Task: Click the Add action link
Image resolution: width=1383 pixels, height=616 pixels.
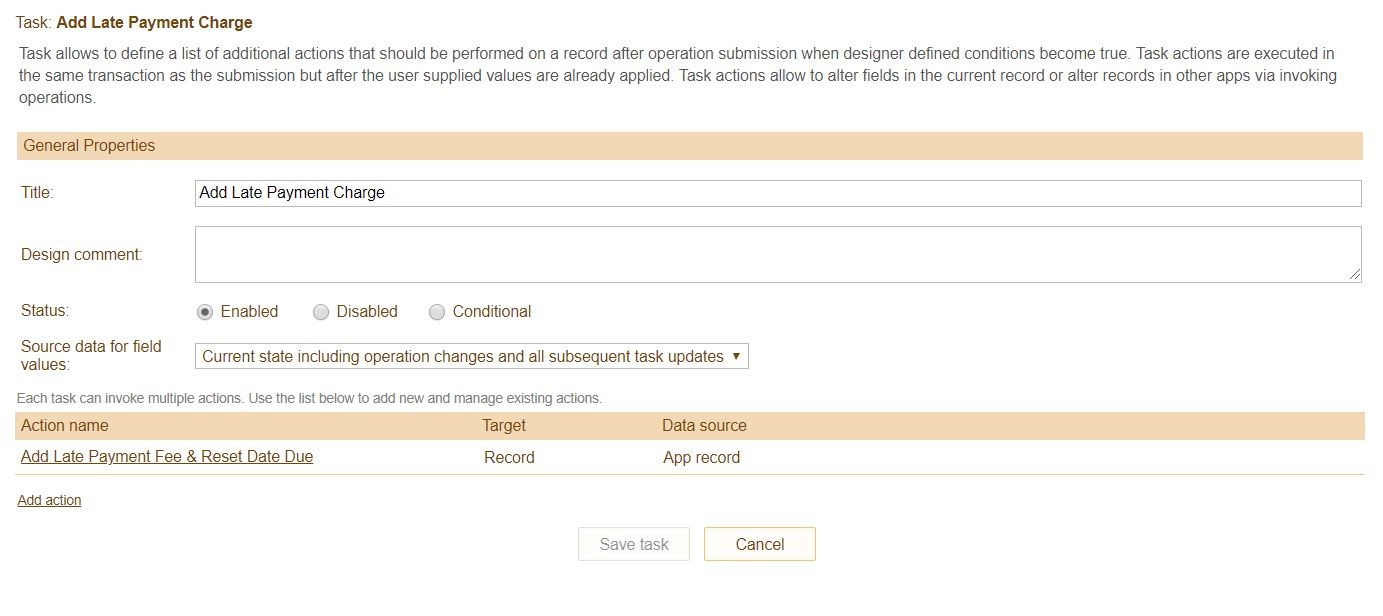Action: [x=49, y=500]
